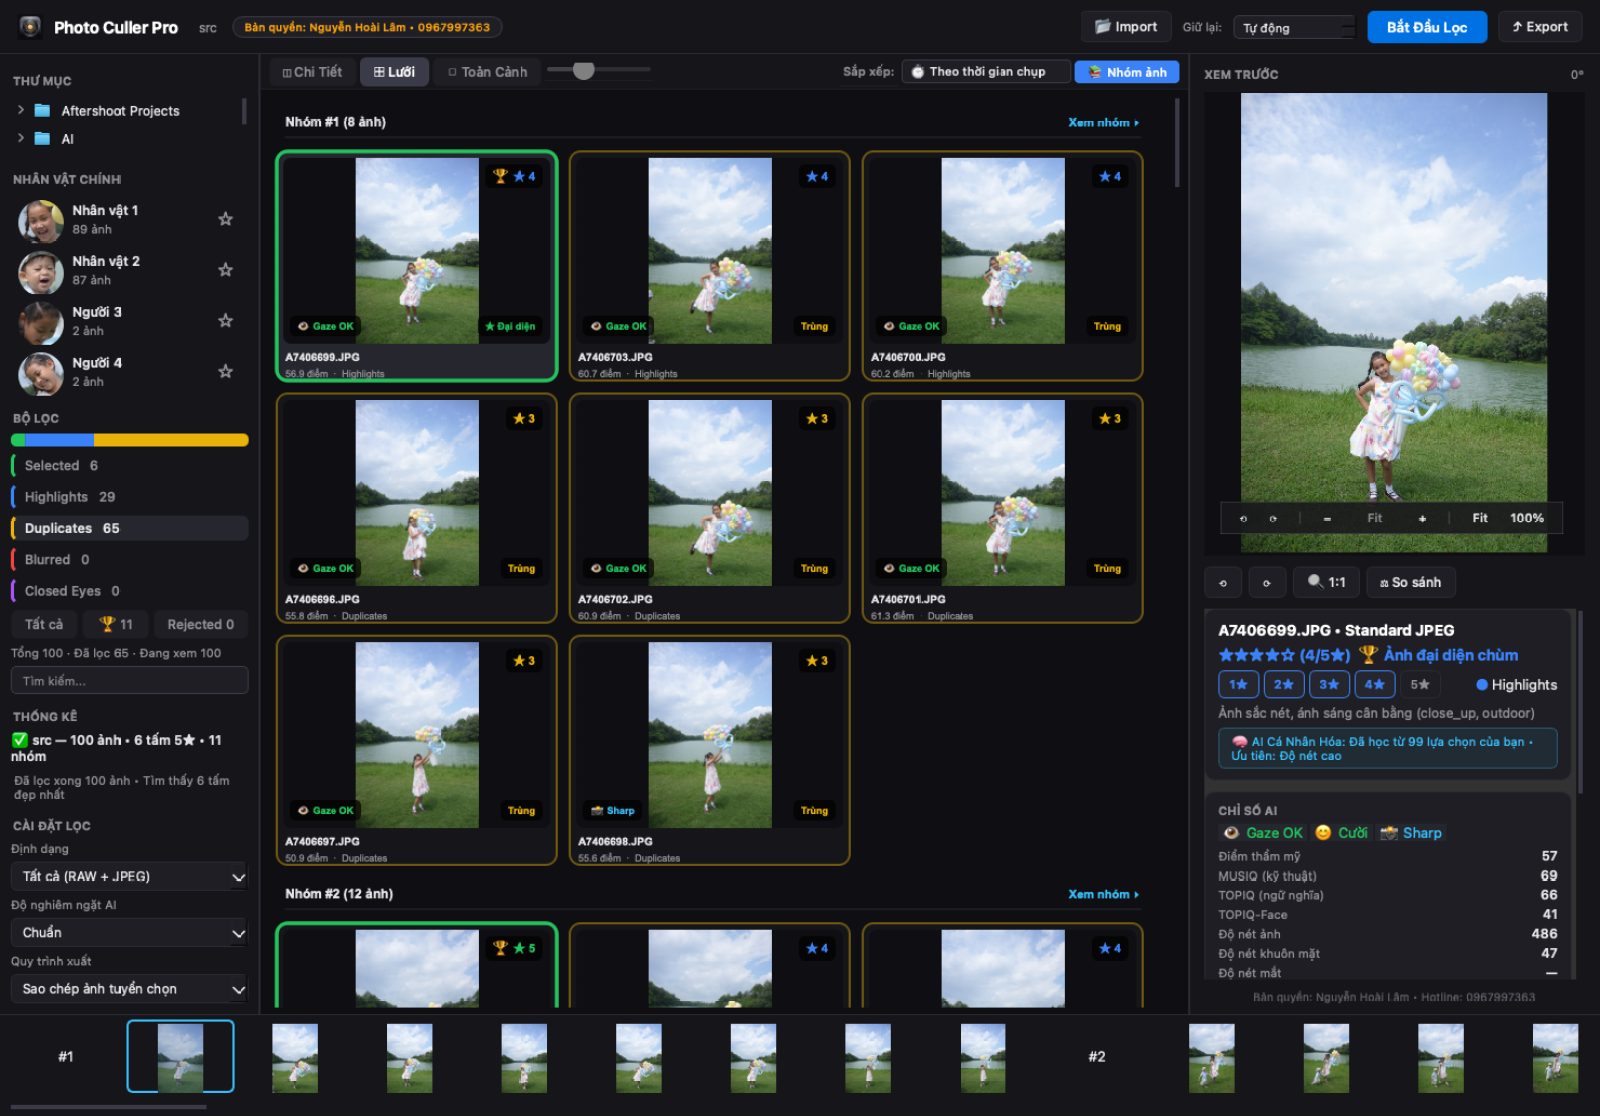
Task: Switch to Lưới grid view tab
Action: [x=394, y=72]
